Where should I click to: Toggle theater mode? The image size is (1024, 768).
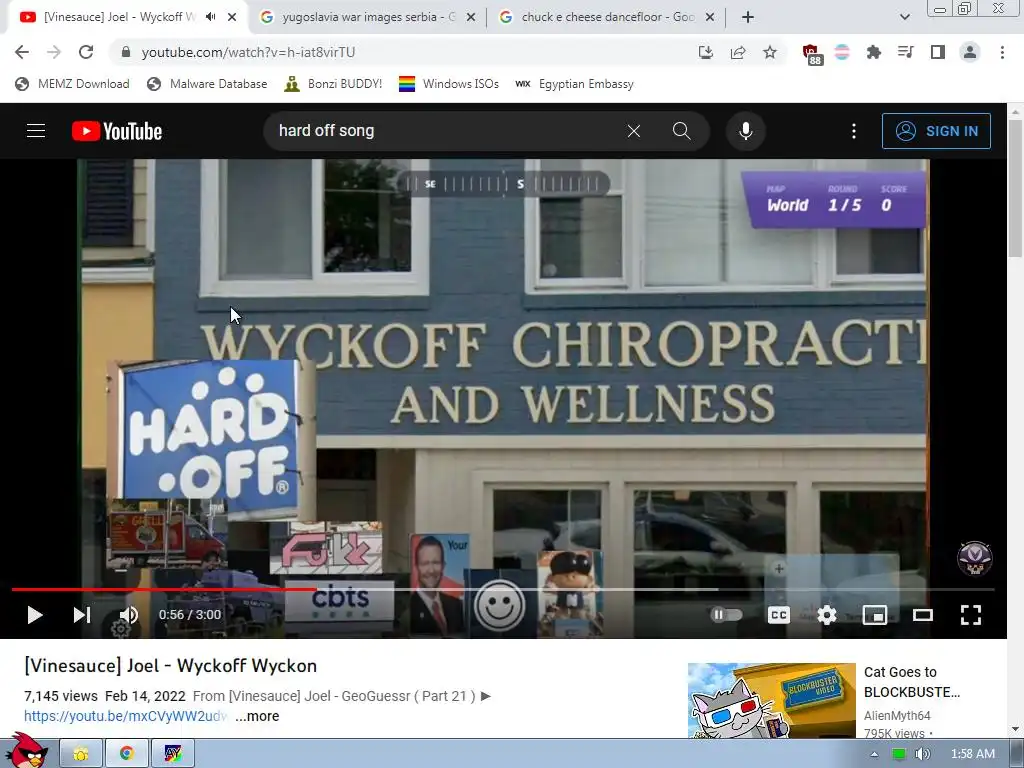[922, 615]
